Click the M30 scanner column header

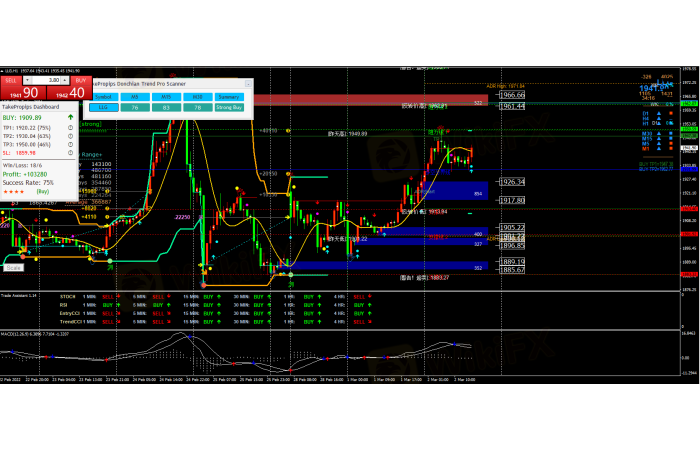point(197,97)
